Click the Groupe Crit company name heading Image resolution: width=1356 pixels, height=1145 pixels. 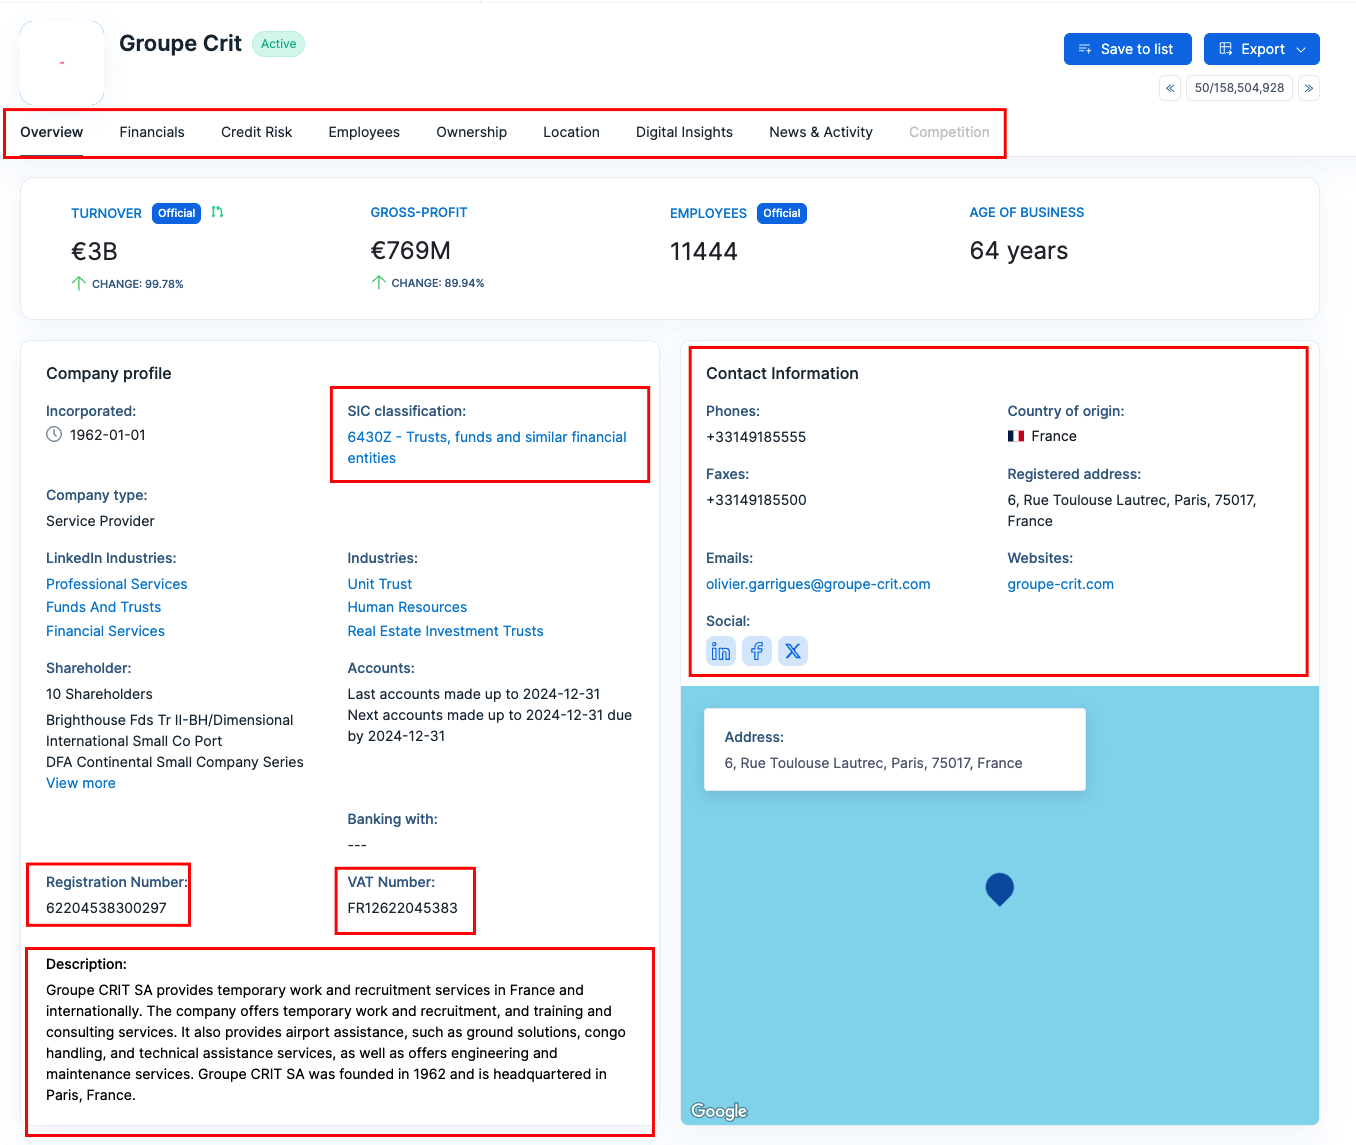pyautogui.click(x=180, y=43)
